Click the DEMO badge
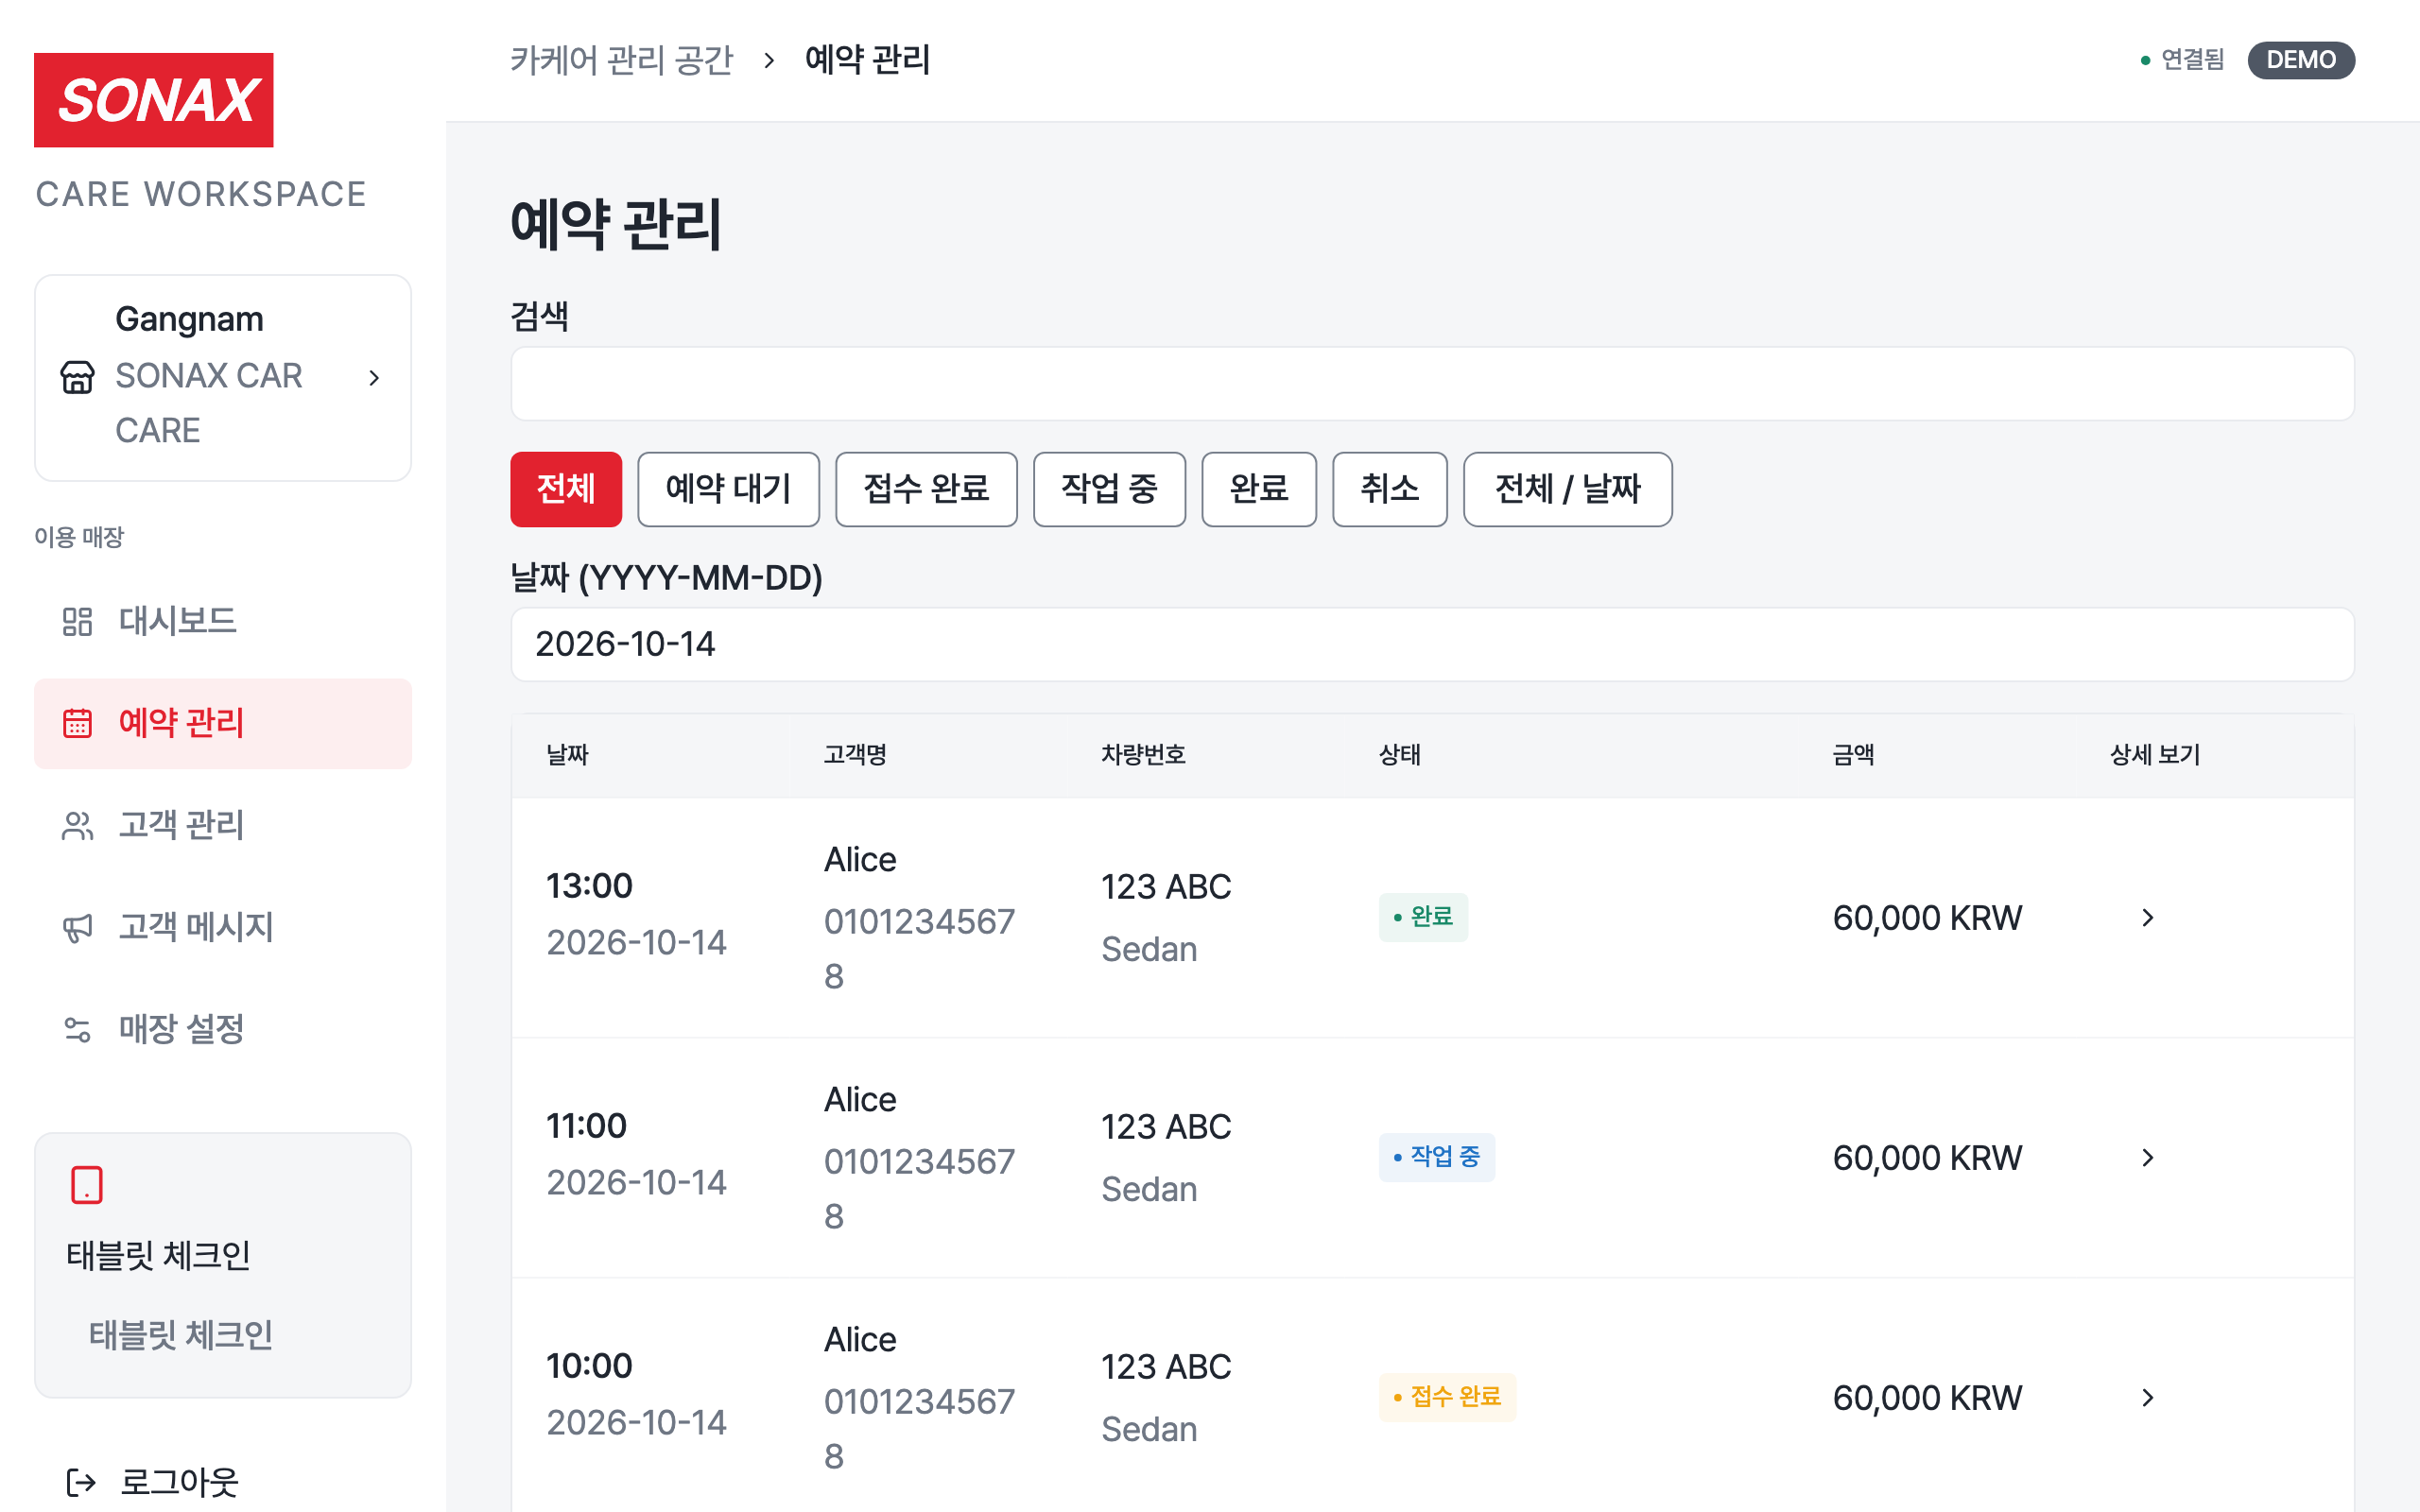The height and width of the screenshot is (1512, 2420). [2301, 60]
